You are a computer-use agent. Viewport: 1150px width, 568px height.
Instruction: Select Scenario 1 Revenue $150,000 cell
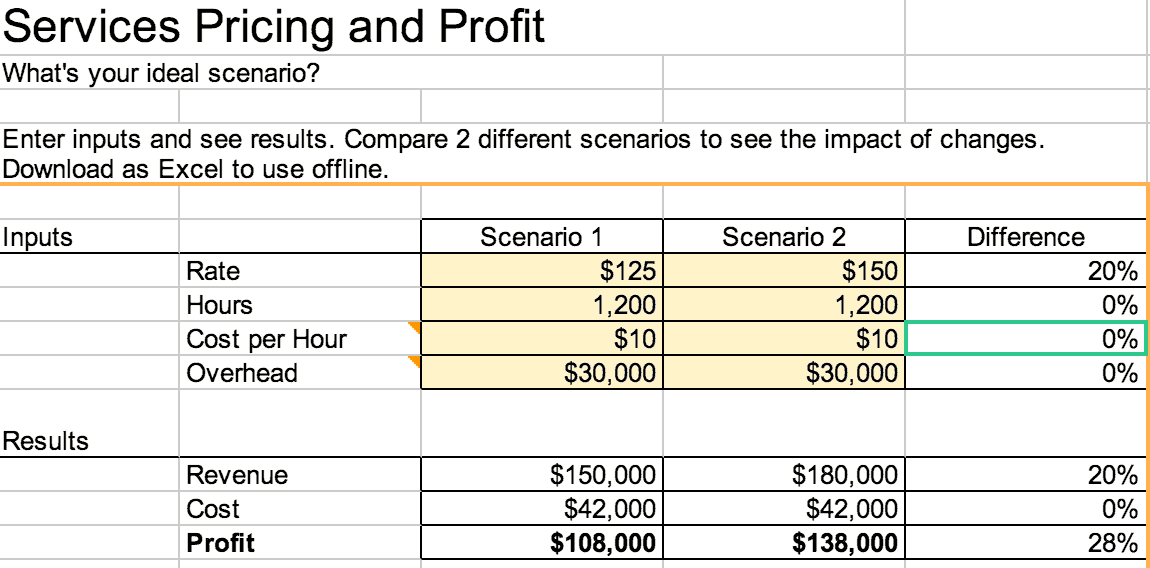[x=542, y=475]
